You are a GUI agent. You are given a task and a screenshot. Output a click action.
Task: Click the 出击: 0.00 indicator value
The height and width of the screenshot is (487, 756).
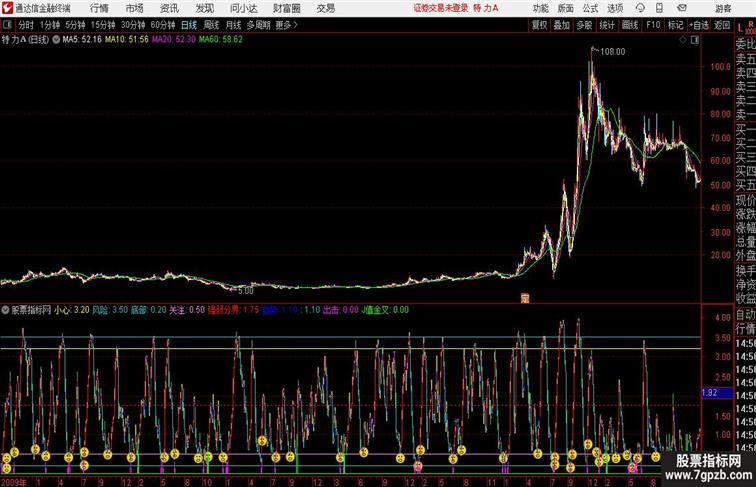click(x=341, y=310)
